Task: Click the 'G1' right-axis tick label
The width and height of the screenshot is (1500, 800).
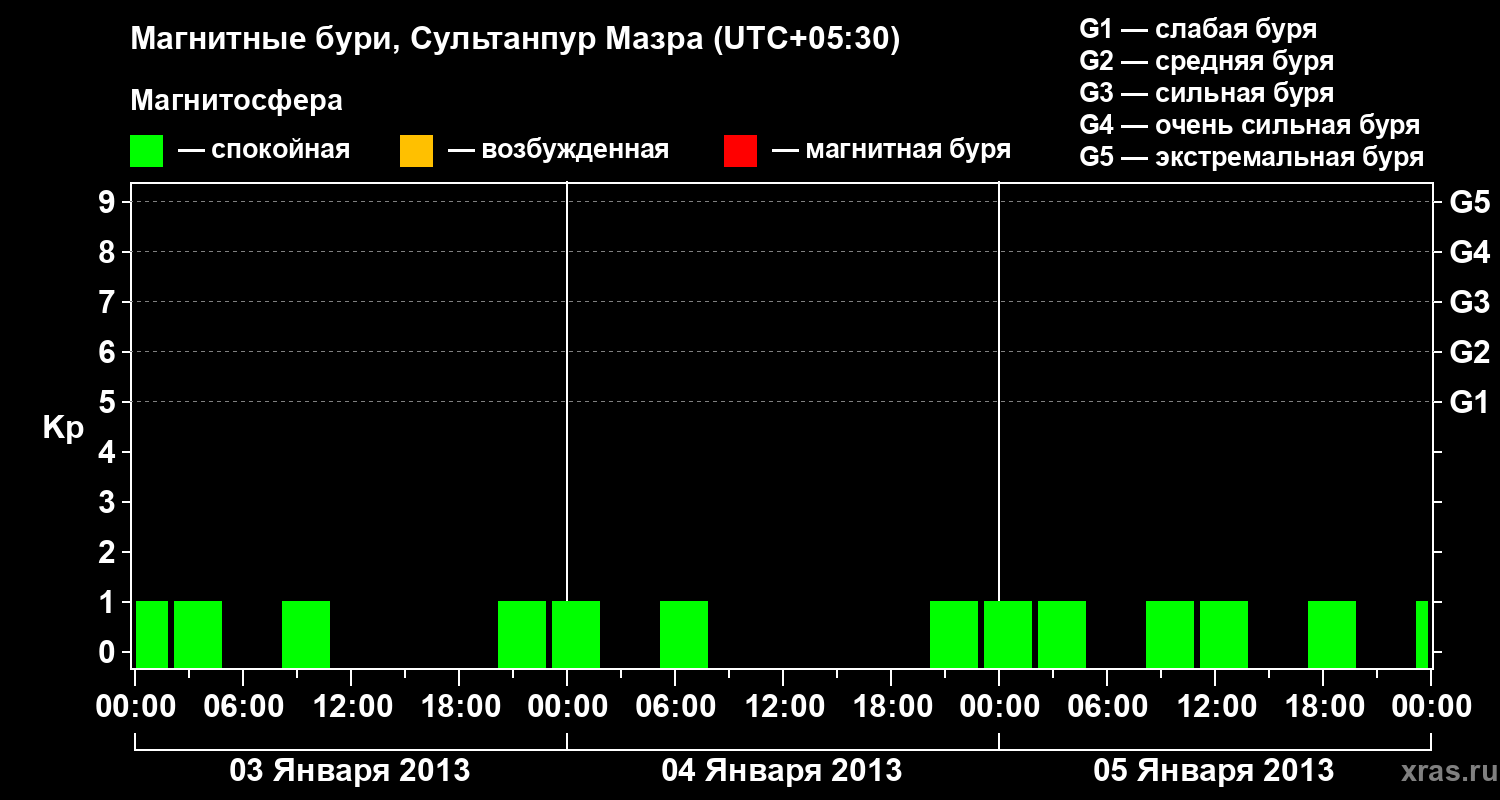Action: (1469, 402)
